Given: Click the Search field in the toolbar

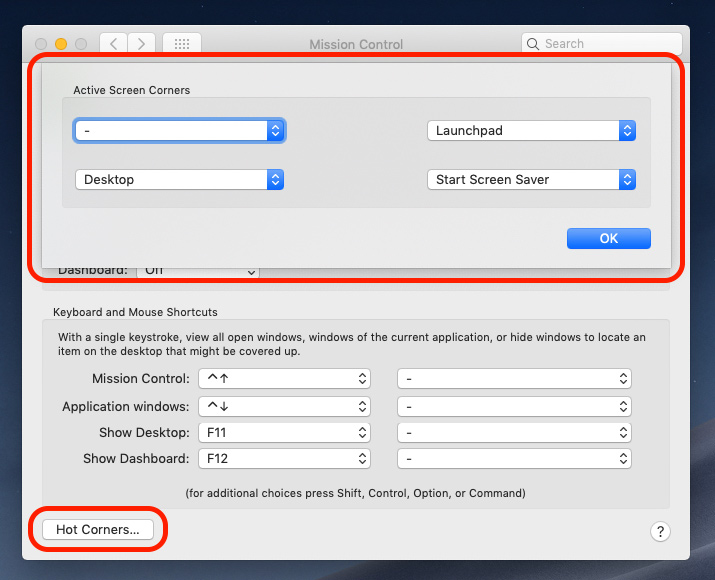Looking at the screenshot, I should (x=601, y=44).
